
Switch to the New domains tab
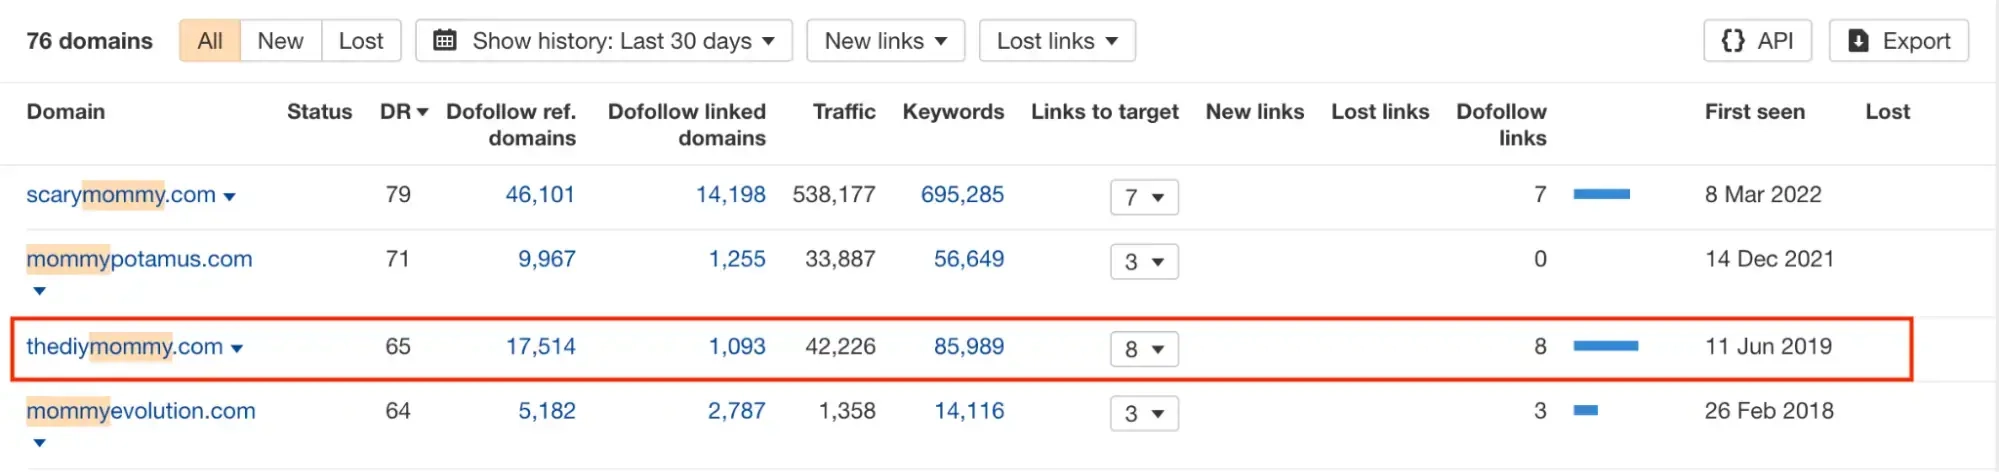[280, 41]
